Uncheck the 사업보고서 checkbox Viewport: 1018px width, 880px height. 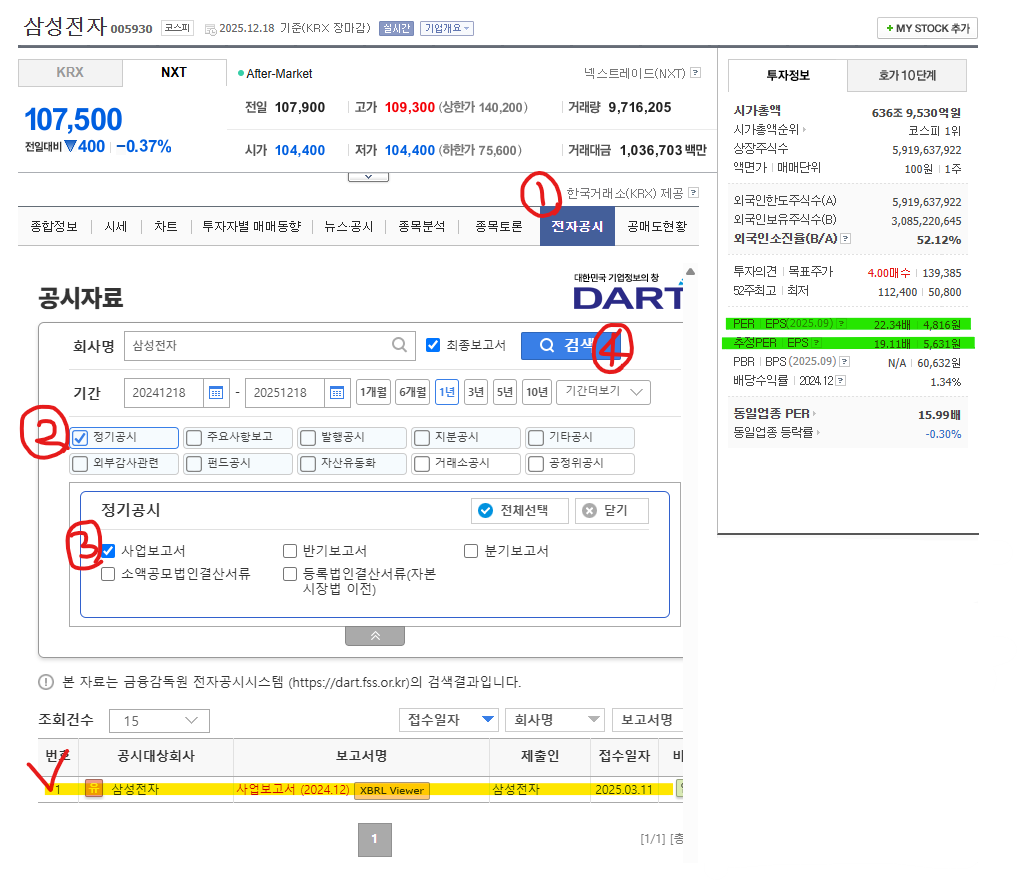pos(108,551)
